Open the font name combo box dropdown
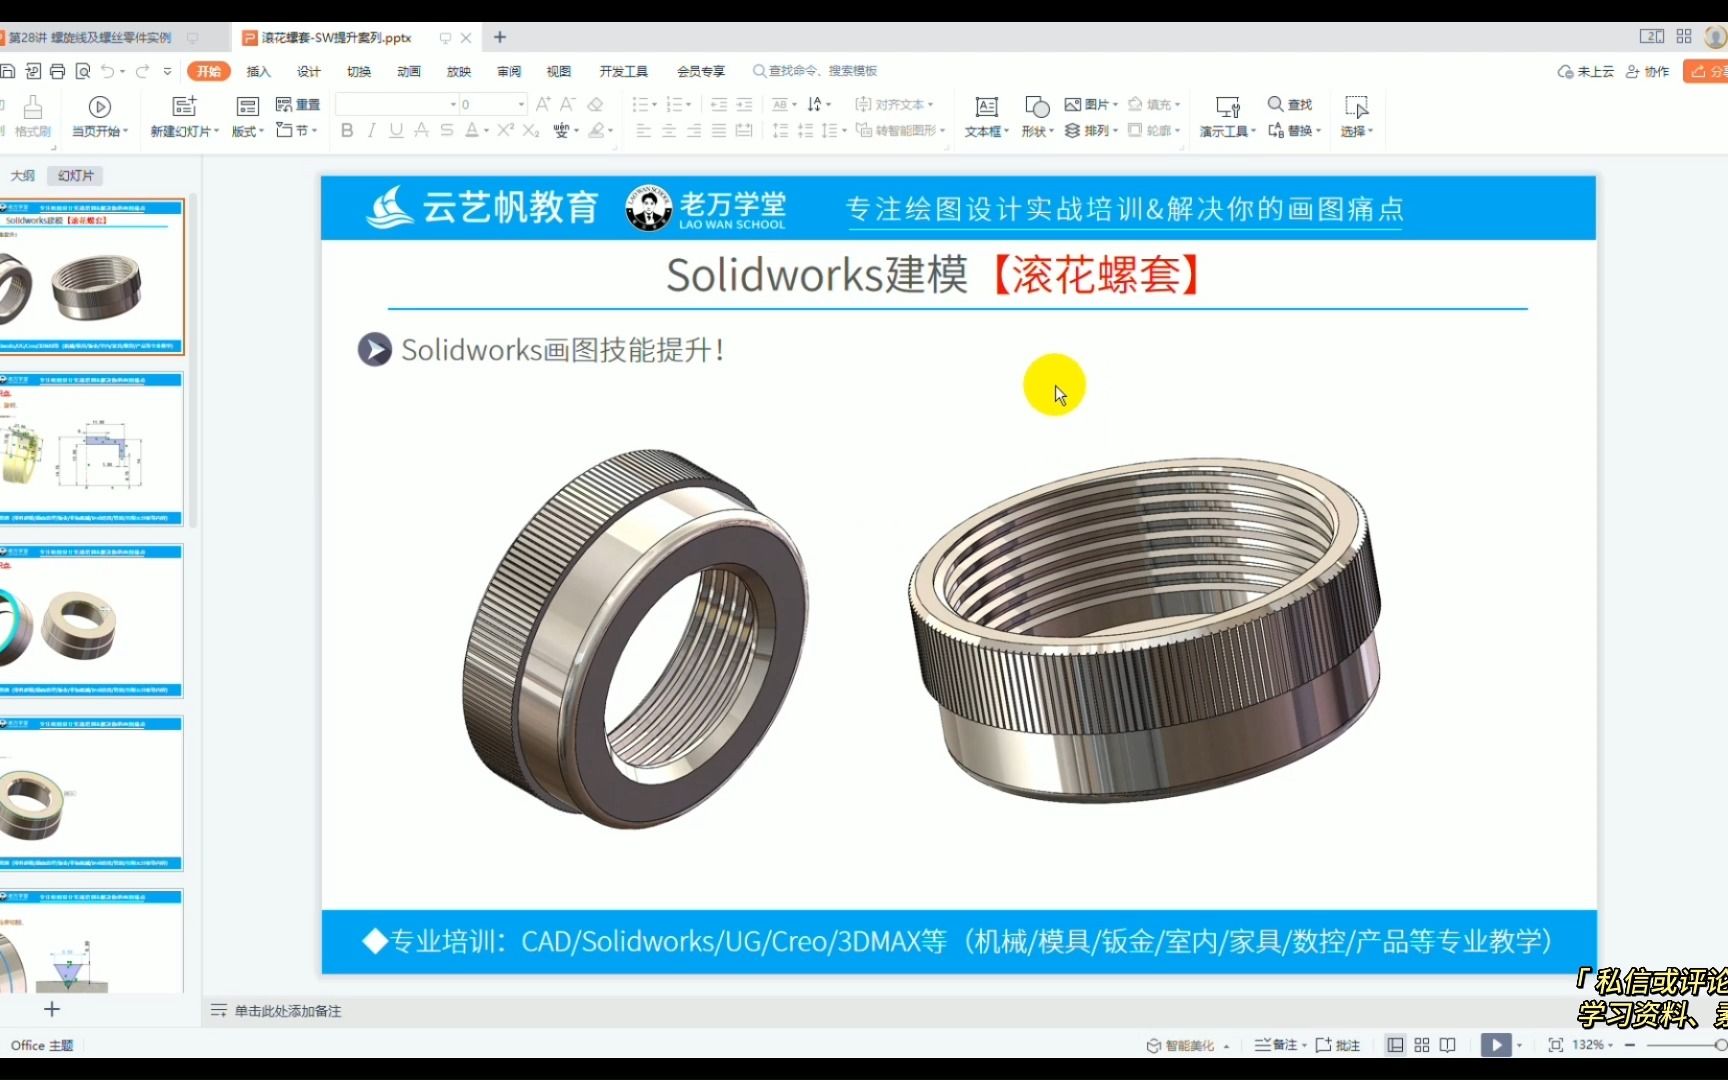This screenshot has height=1080, width=1728. click(453, 104)
